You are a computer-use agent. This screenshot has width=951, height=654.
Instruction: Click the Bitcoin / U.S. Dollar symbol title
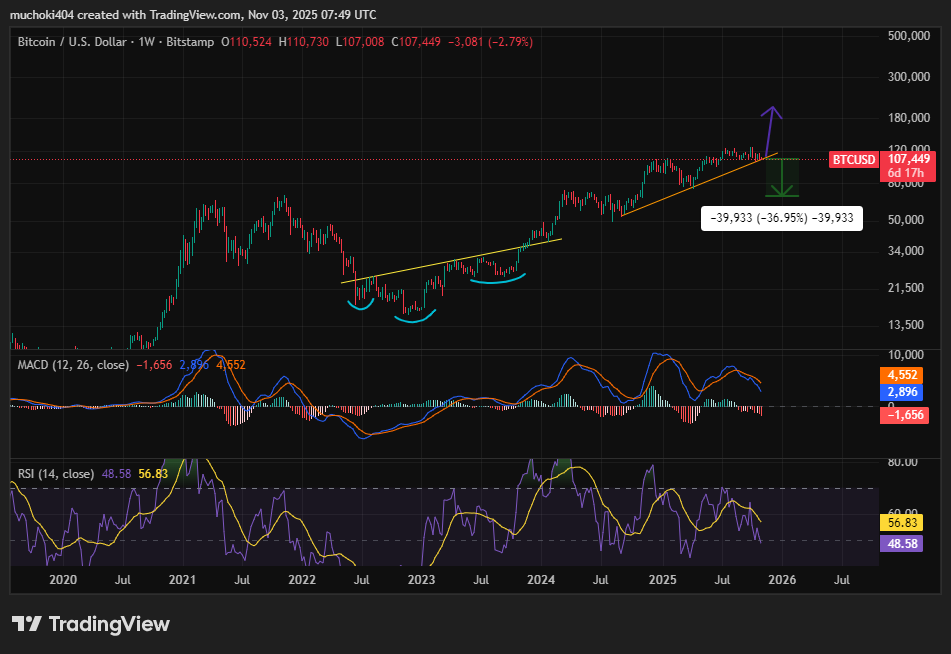tap(72, 42)
